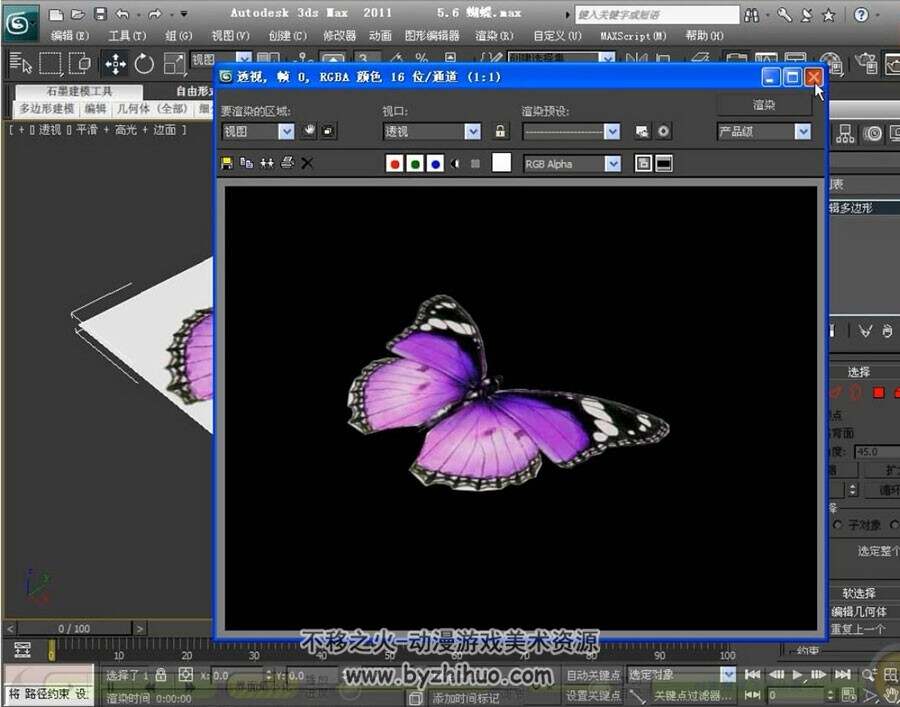Open the 3ds Max application menu logo

click(x=20, y=23)
